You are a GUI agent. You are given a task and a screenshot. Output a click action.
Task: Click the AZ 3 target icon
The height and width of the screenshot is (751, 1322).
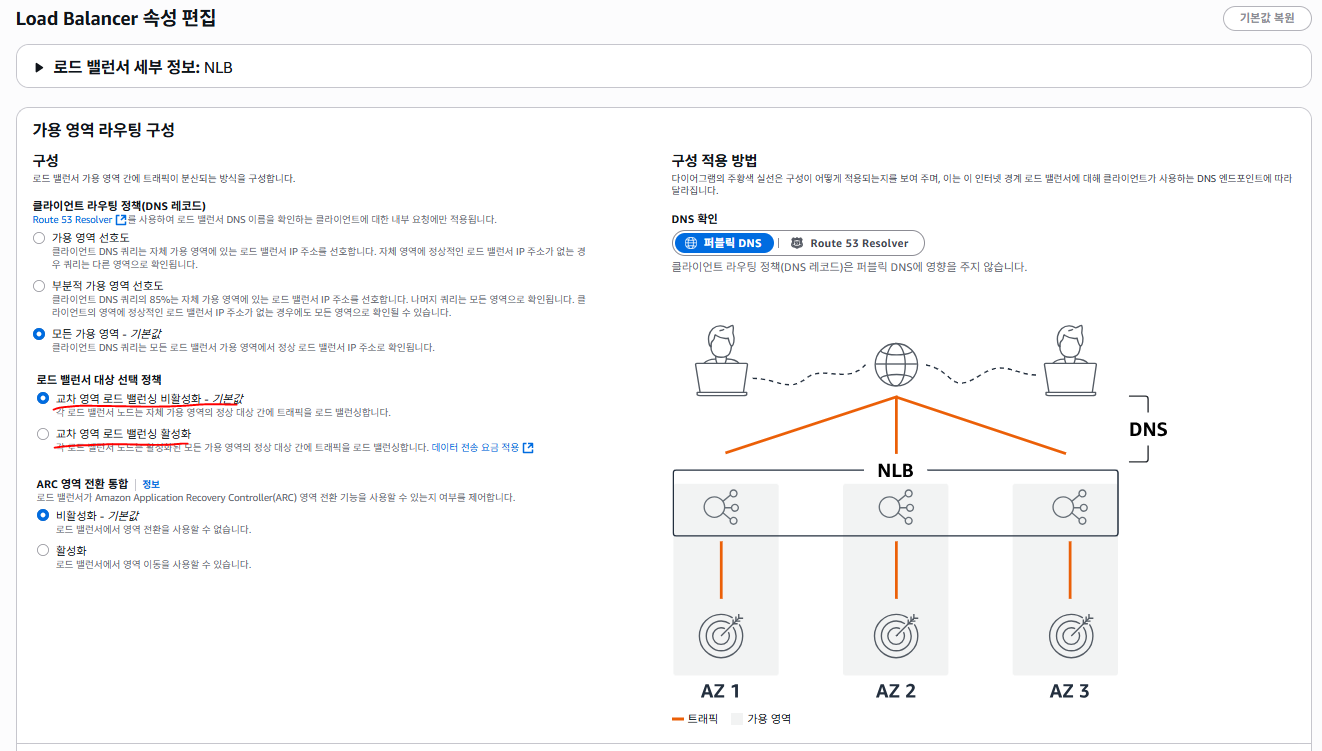(1070, 632)
